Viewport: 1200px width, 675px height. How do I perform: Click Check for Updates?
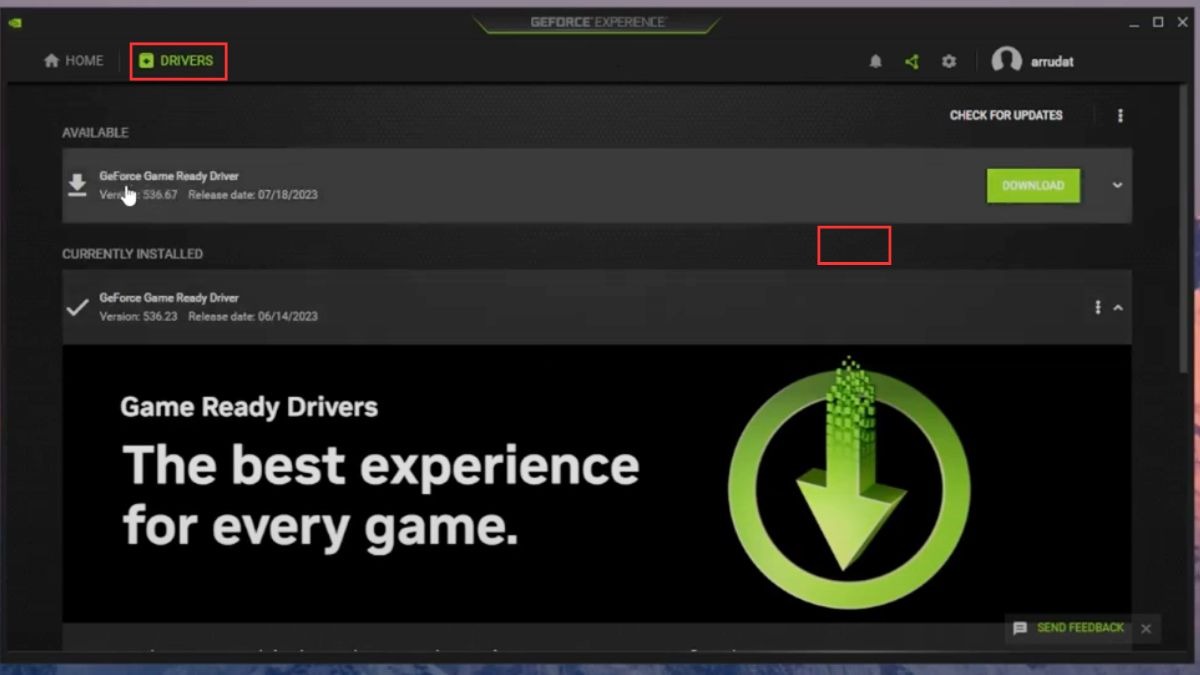[1006, 115]
